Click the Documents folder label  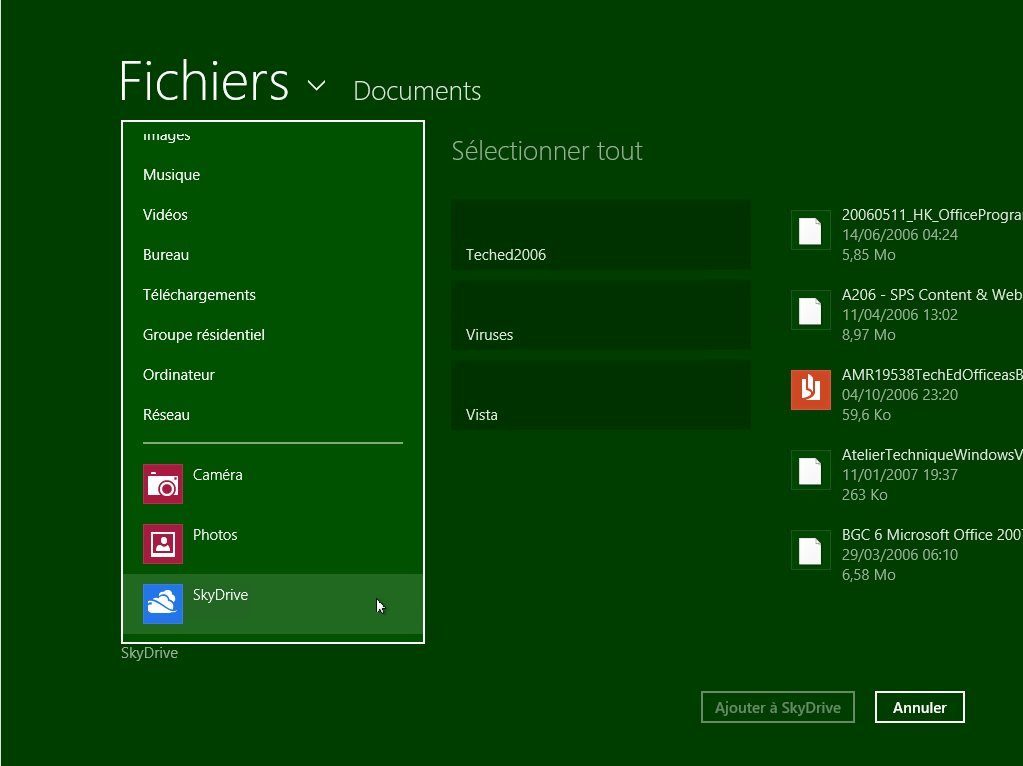[x=417, y=91]
